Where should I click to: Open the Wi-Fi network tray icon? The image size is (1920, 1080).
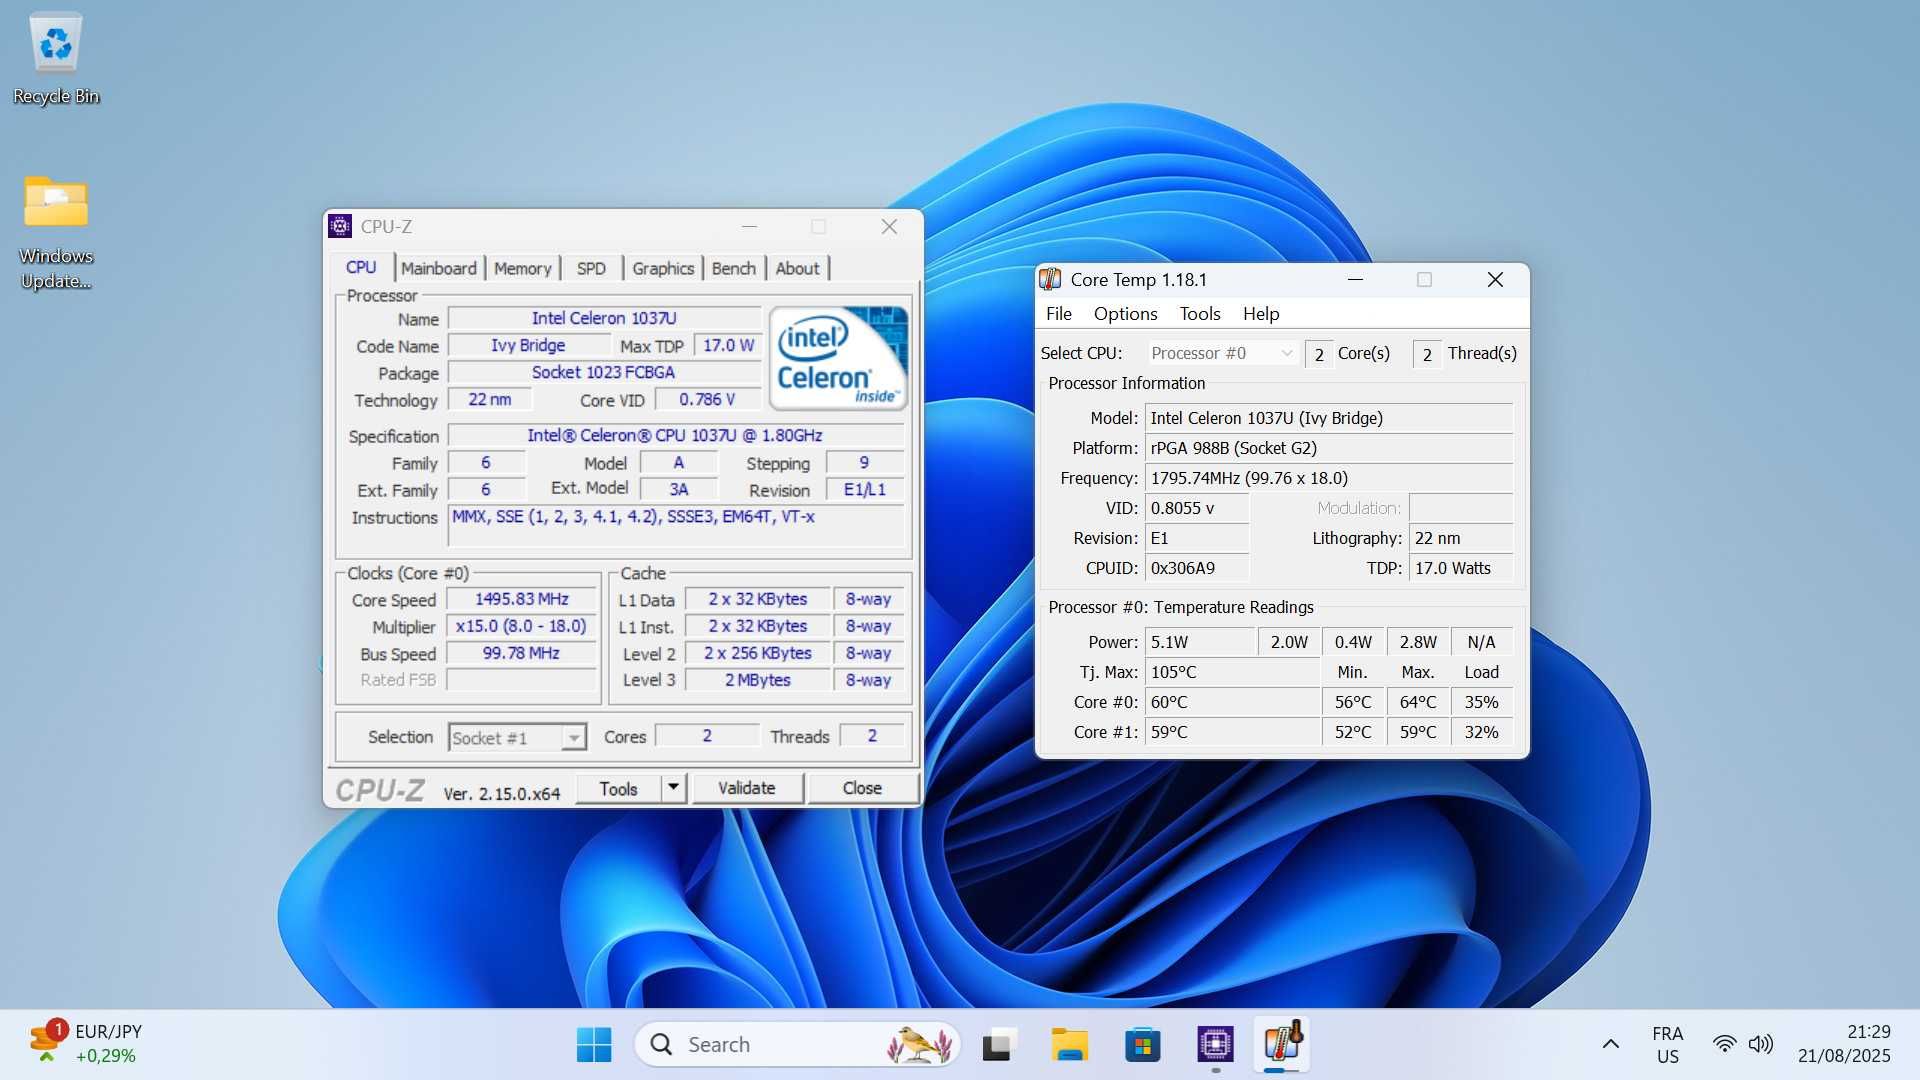click(1724, 1045)
